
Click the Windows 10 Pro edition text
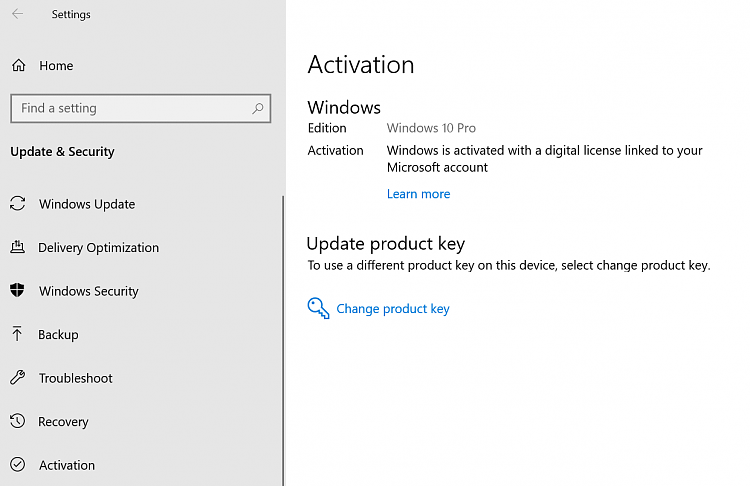tap(431, 128)
